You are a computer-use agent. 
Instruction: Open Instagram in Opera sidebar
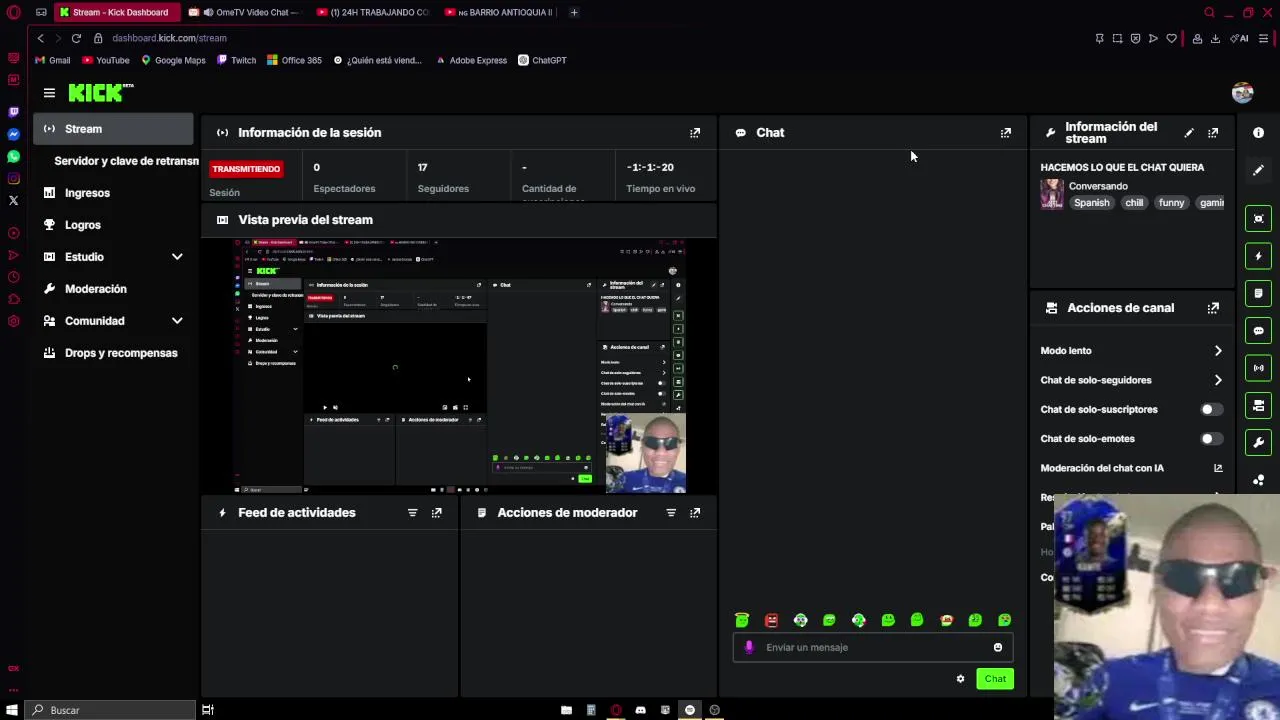pos(13,179)
